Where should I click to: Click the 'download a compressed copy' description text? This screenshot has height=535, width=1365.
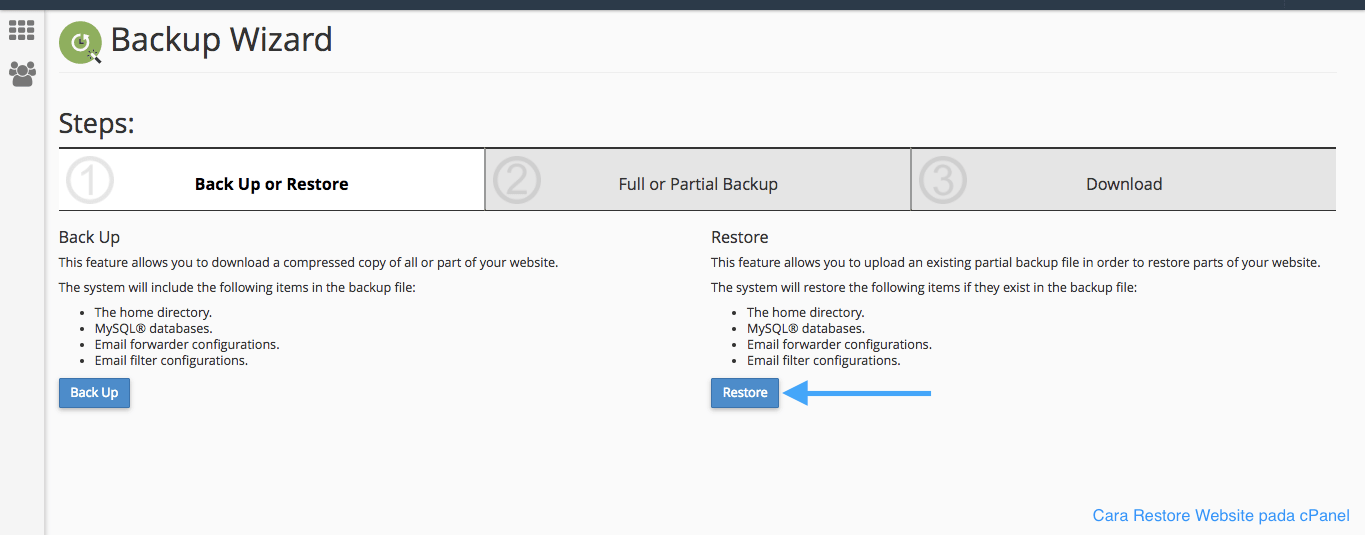coord(308,263)
